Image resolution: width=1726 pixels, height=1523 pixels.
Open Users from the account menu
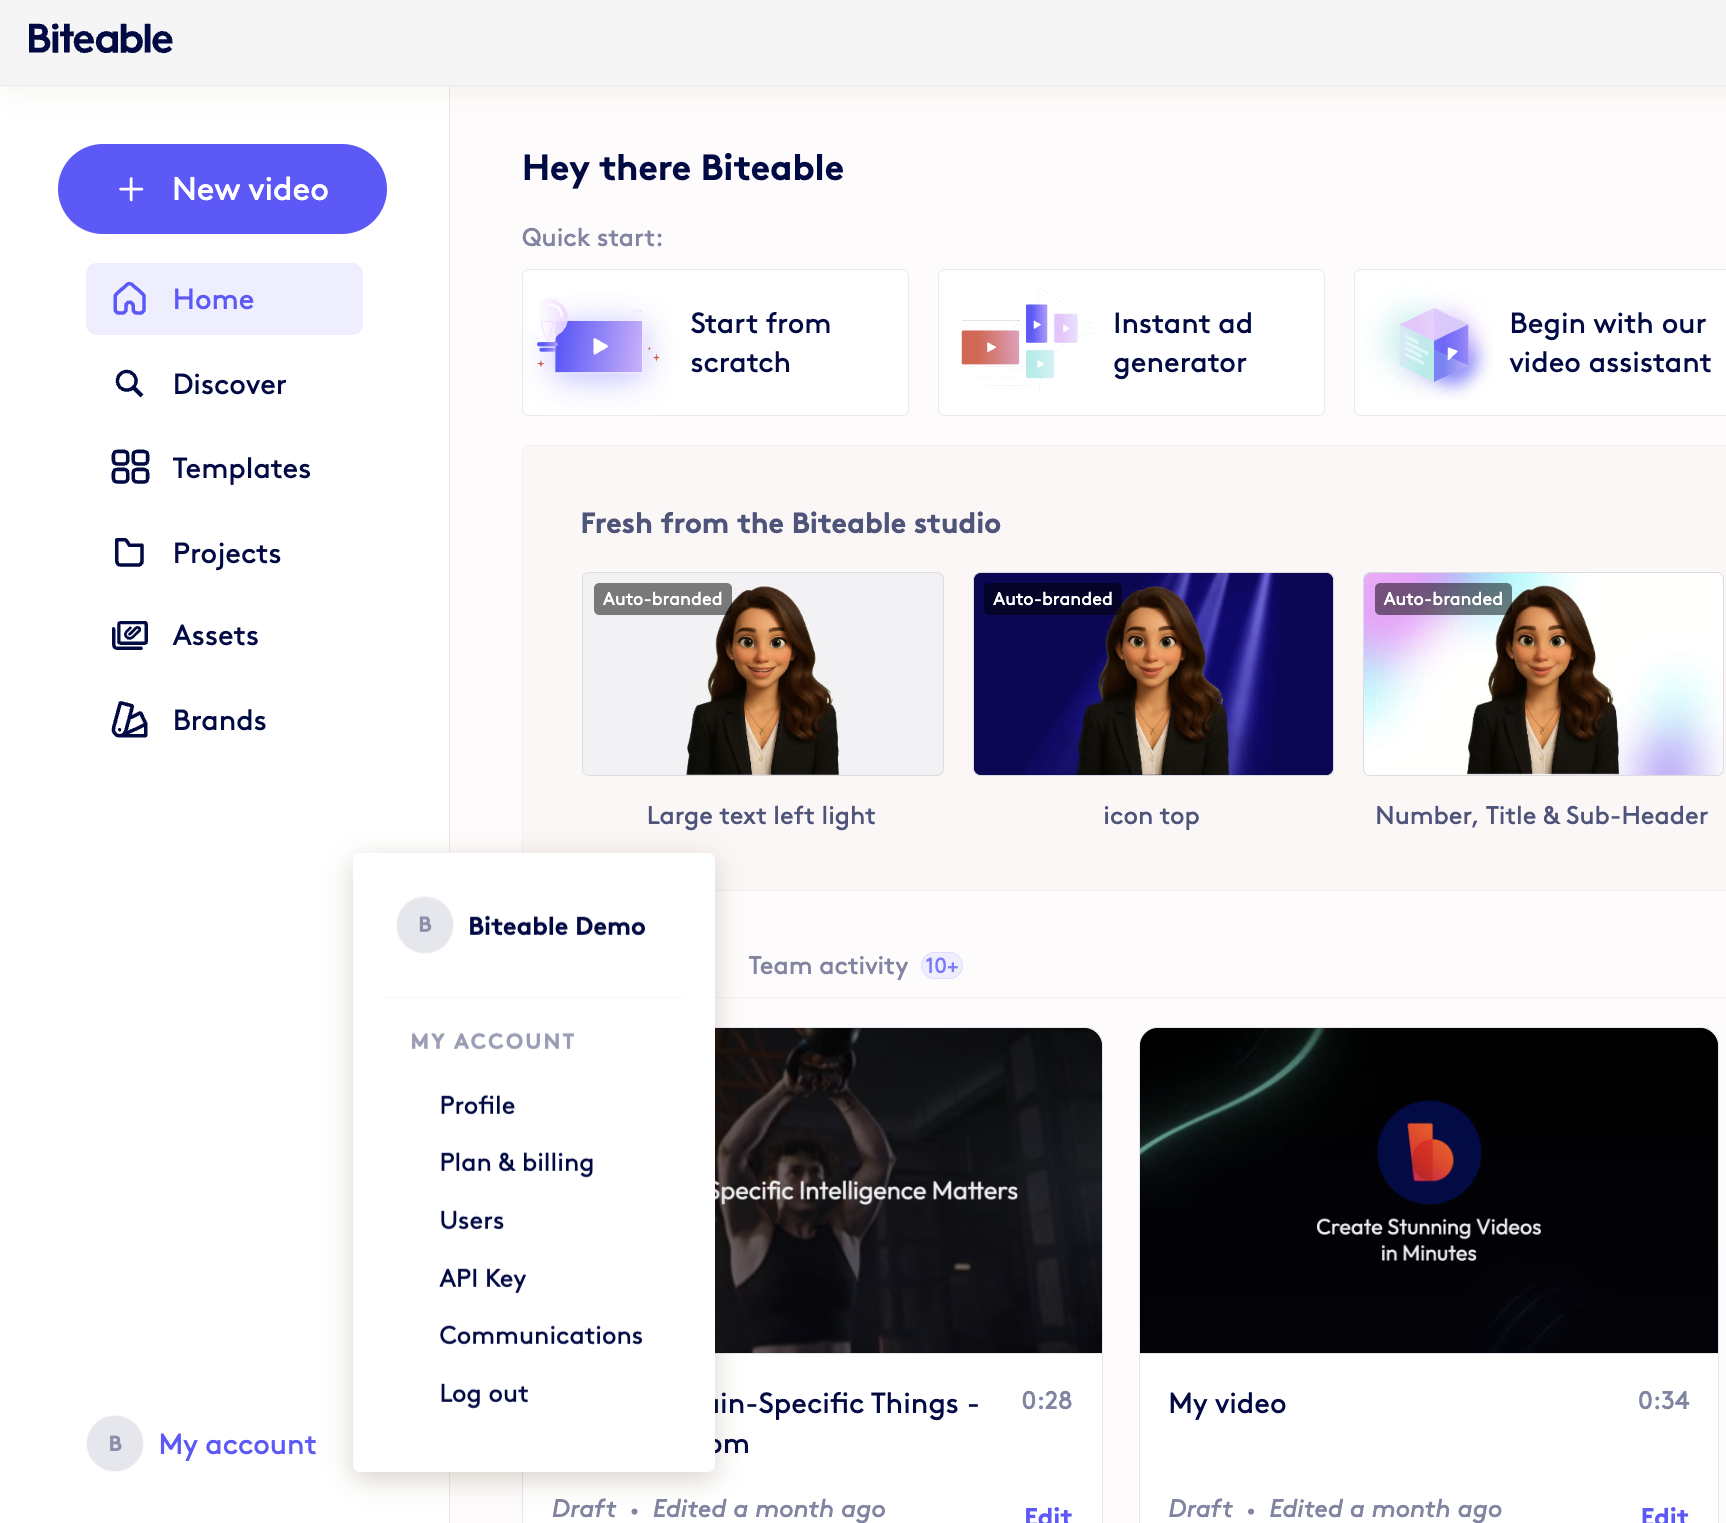click(471, 1220)
